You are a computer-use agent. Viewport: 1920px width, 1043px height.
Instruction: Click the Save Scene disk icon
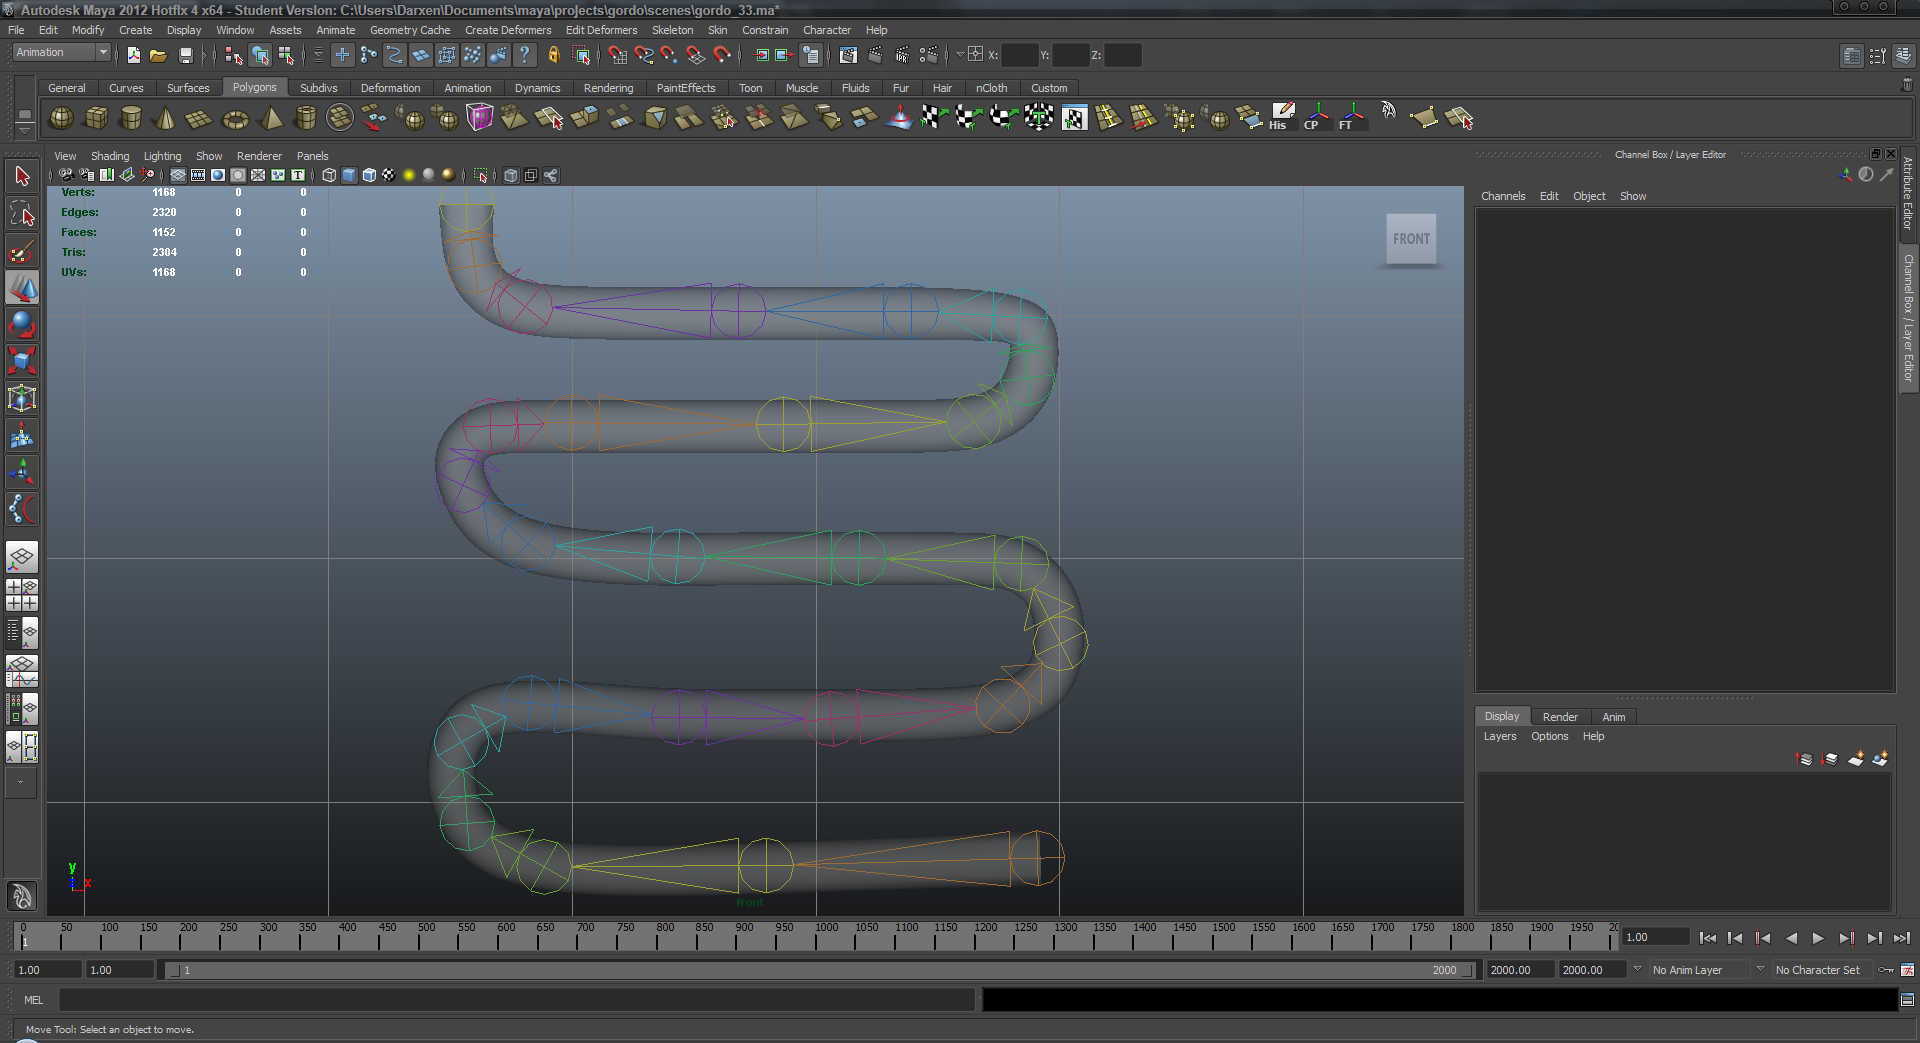[x=185, y=55]
